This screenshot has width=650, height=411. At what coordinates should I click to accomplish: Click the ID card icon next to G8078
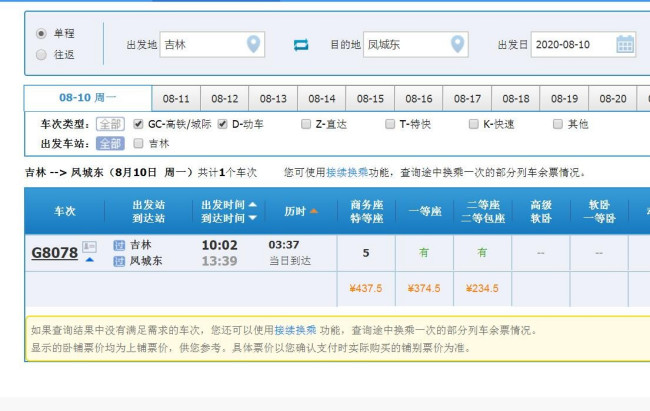[x=89, y=247]
